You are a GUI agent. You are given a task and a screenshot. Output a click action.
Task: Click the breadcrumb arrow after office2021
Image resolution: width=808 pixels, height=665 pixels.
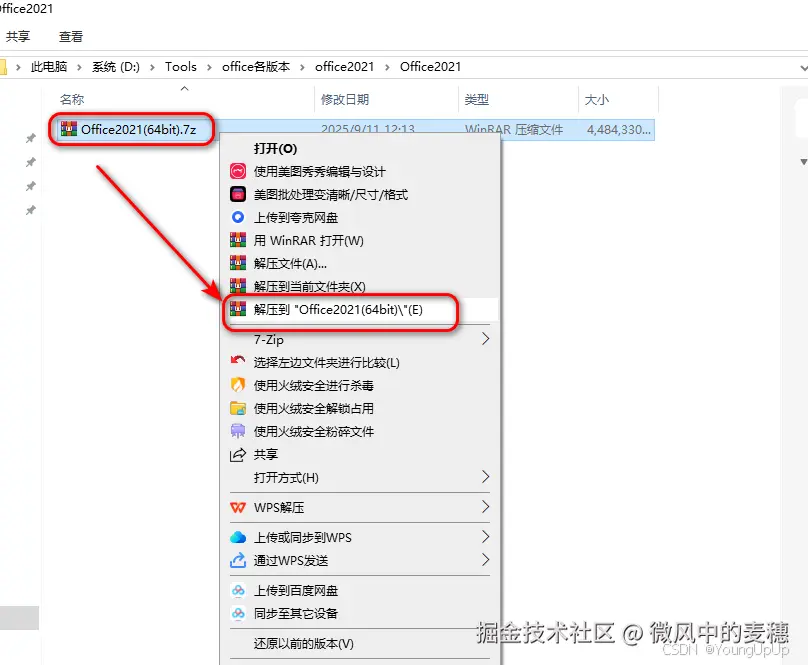[x=387, y=67]
